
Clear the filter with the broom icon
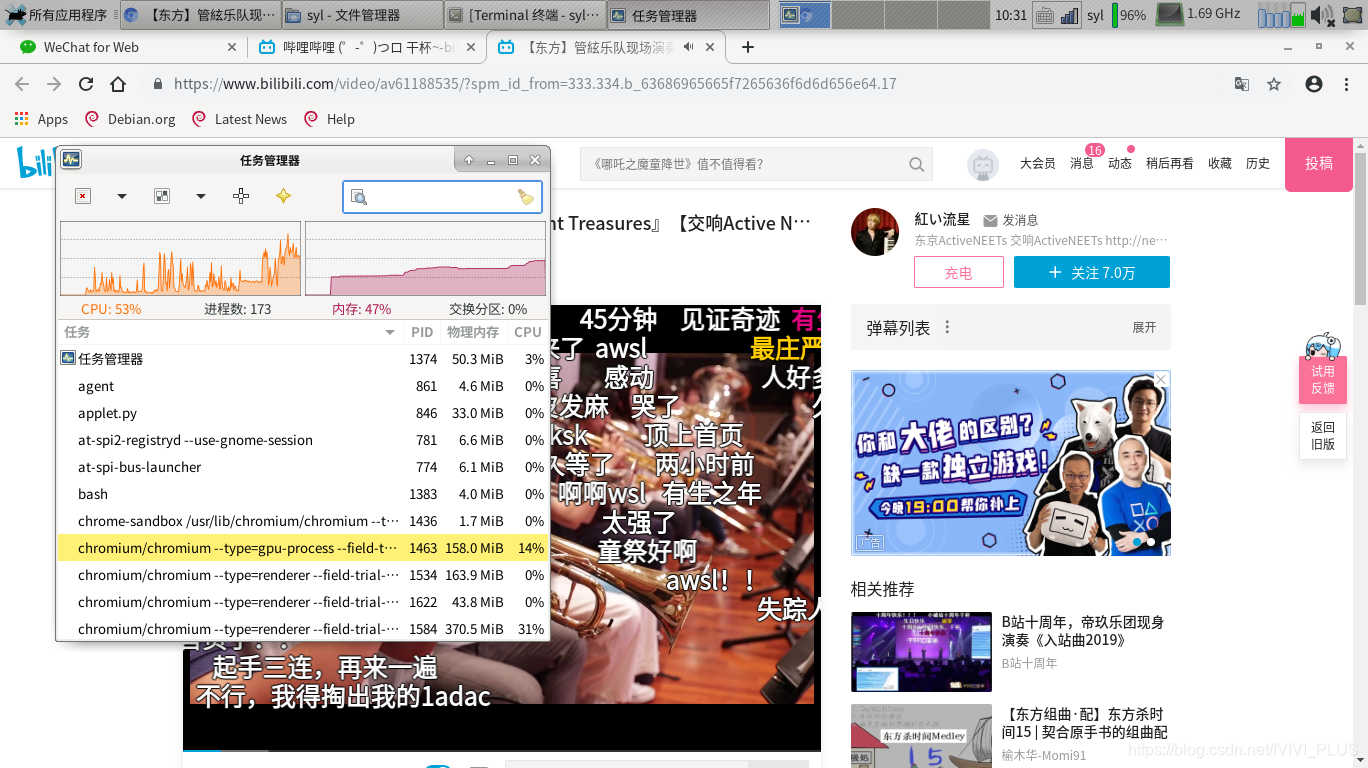pyautogui.click(x=526, y=197)
